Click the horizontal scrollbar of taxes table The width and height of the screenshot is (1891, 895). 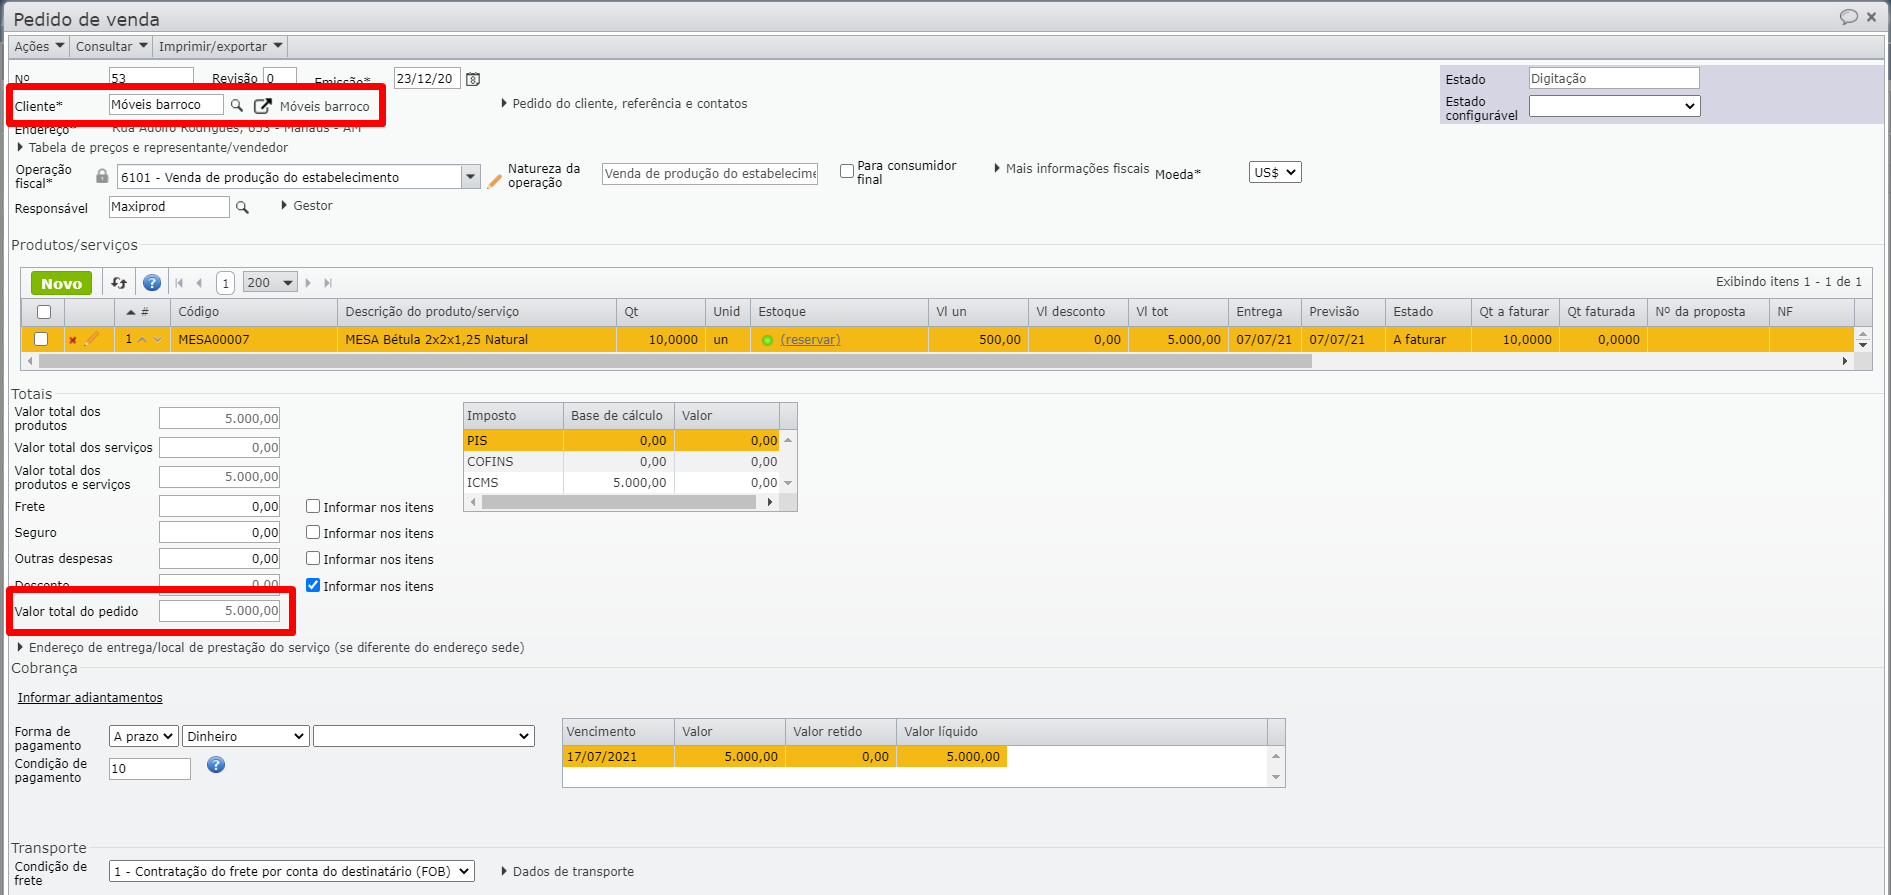tap(619, 502)
